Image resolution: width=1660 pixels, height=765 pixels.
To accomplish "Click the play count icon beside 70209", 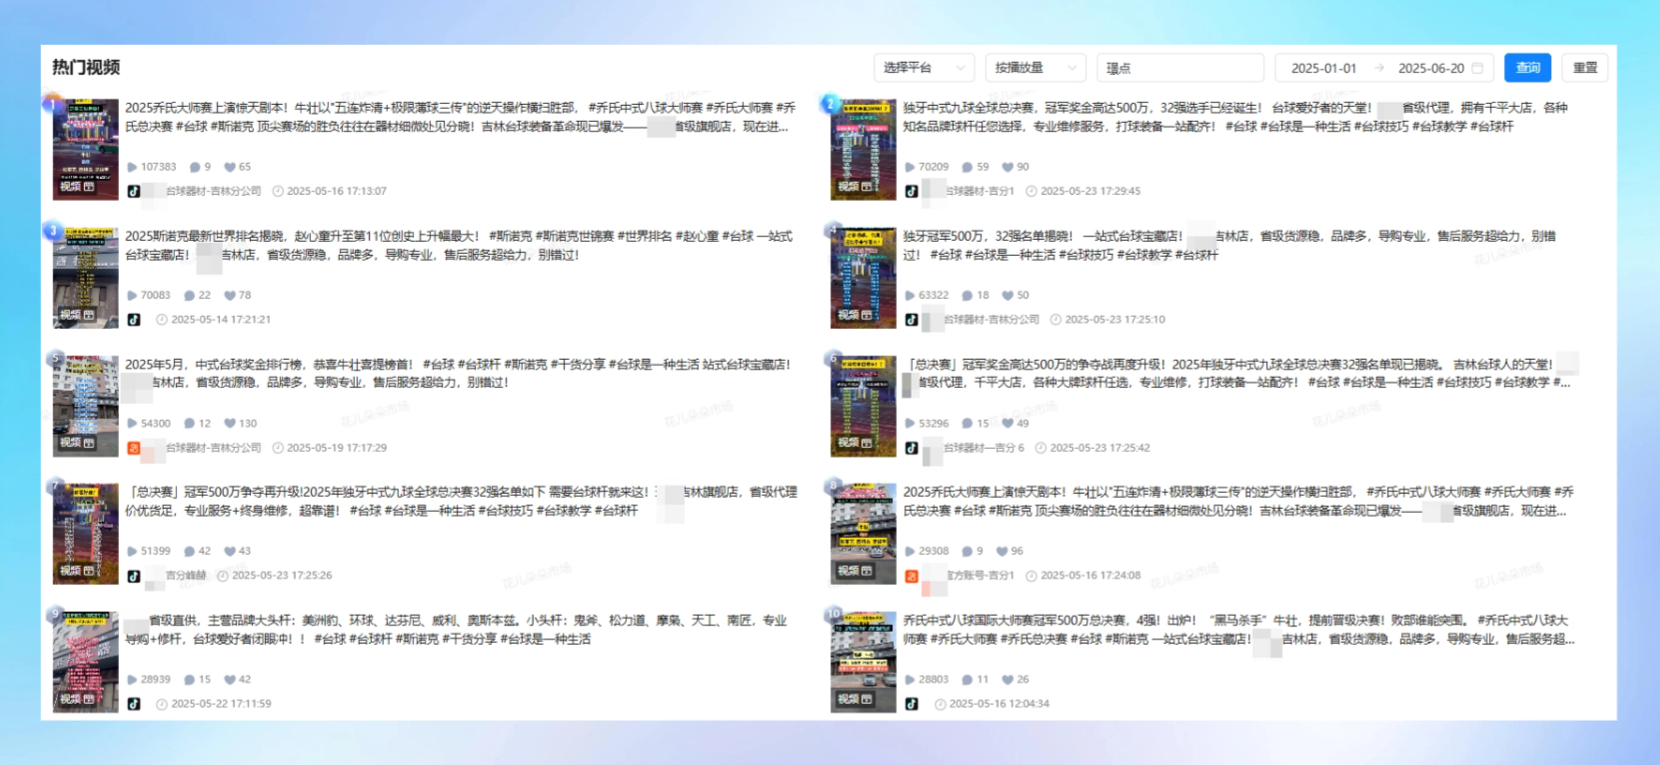I will click(x=910, y=167).
